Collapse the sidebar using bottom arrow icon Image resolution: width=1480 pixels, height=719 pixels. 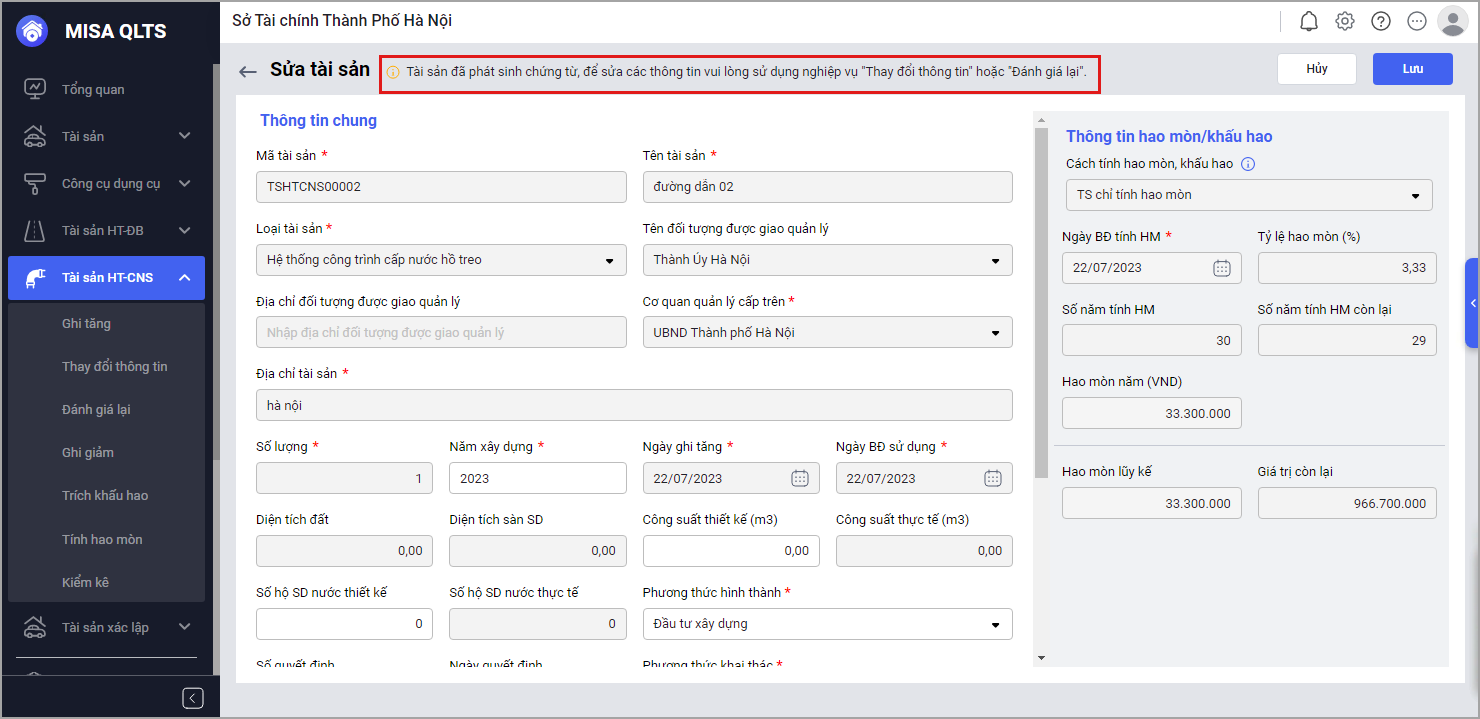193,698
